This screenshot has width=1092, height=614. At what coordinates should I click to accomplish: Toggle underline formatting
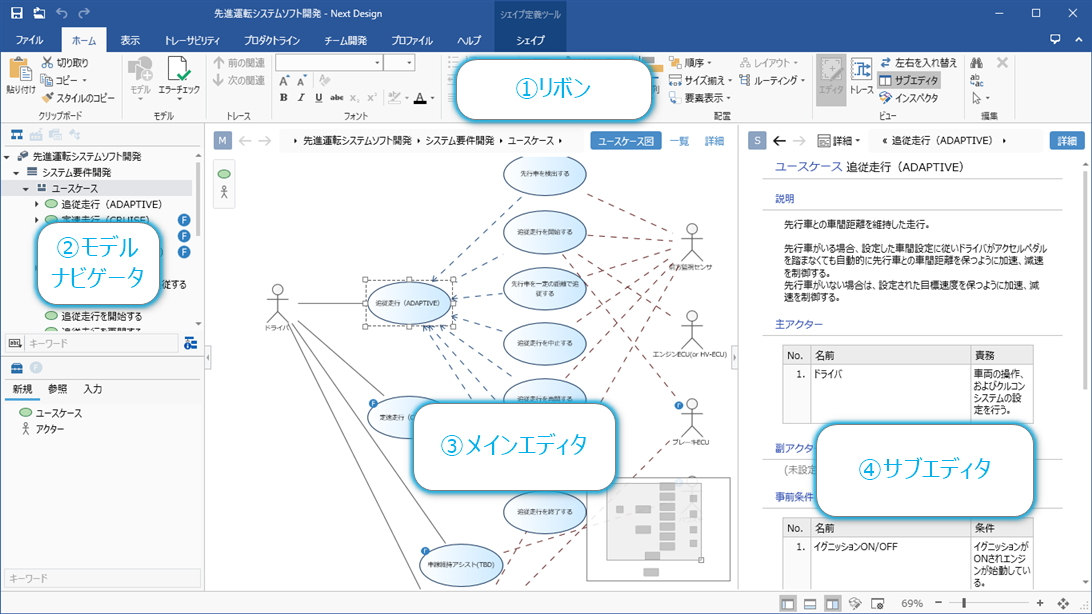[x=318, y=98]
